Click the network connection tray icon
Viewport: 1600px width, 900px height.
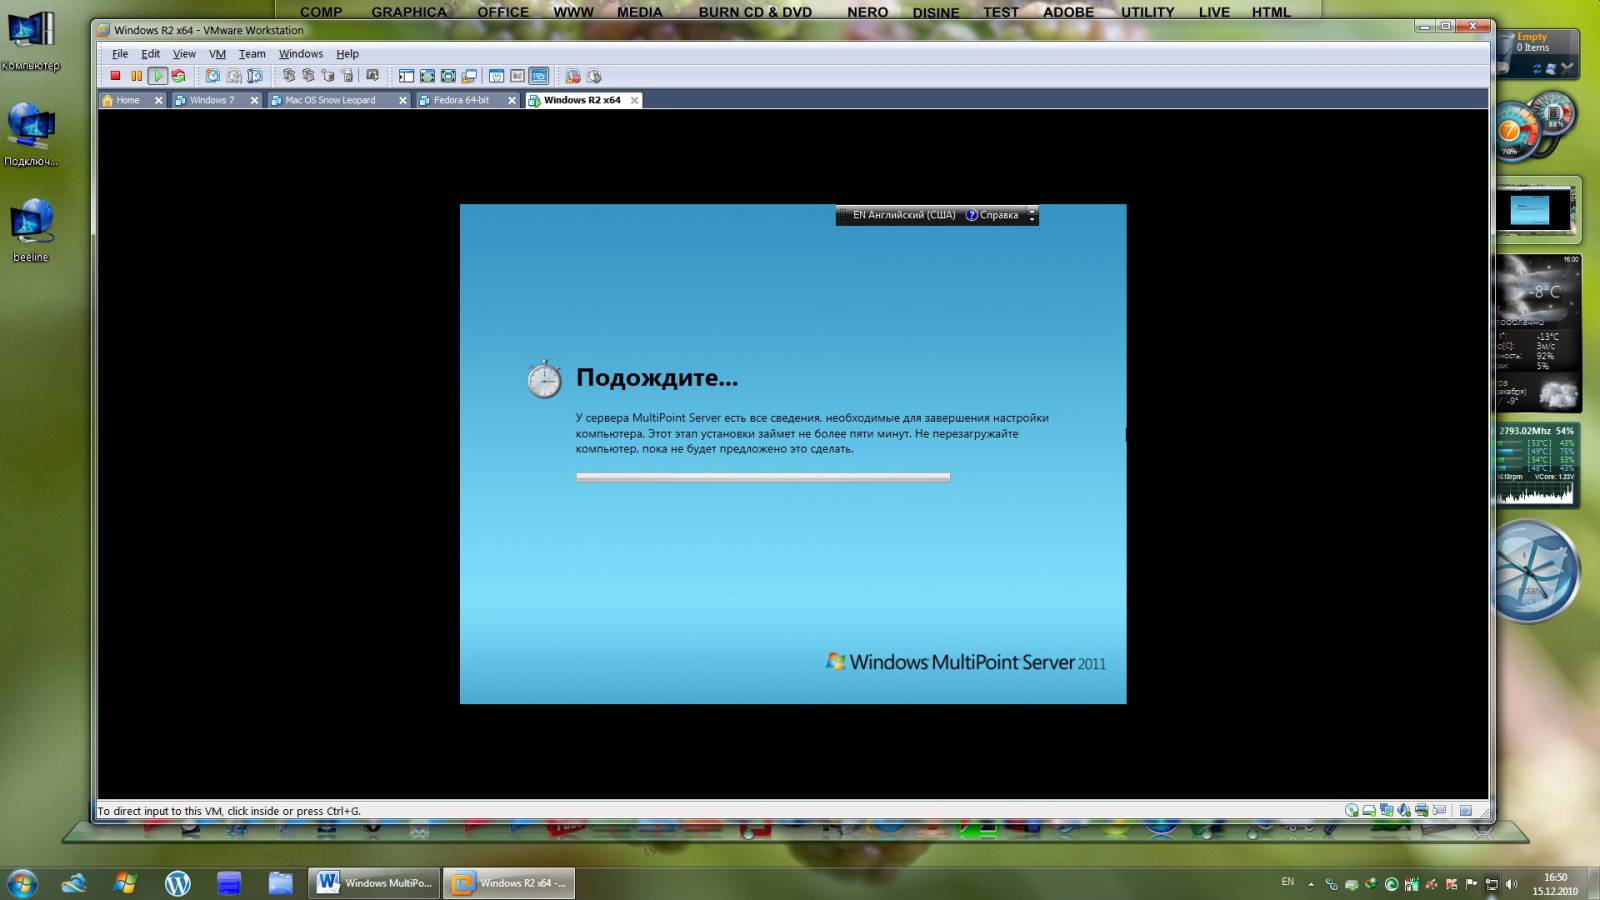1491,884
